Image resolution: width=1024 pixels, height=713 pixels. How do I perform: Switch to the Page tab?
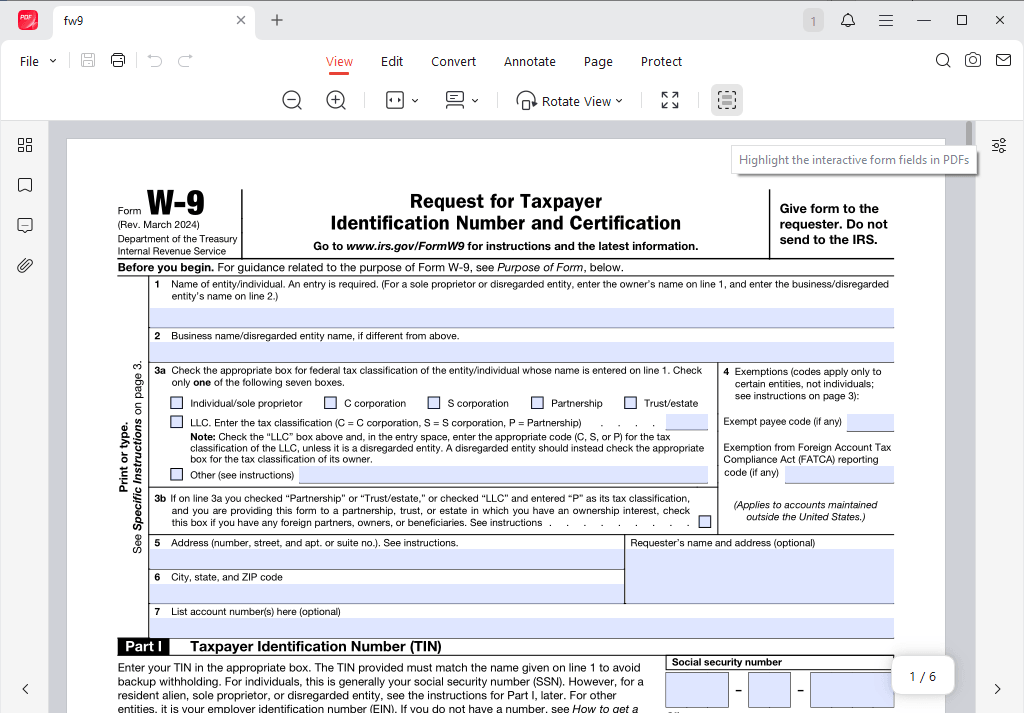click(598, 61)
